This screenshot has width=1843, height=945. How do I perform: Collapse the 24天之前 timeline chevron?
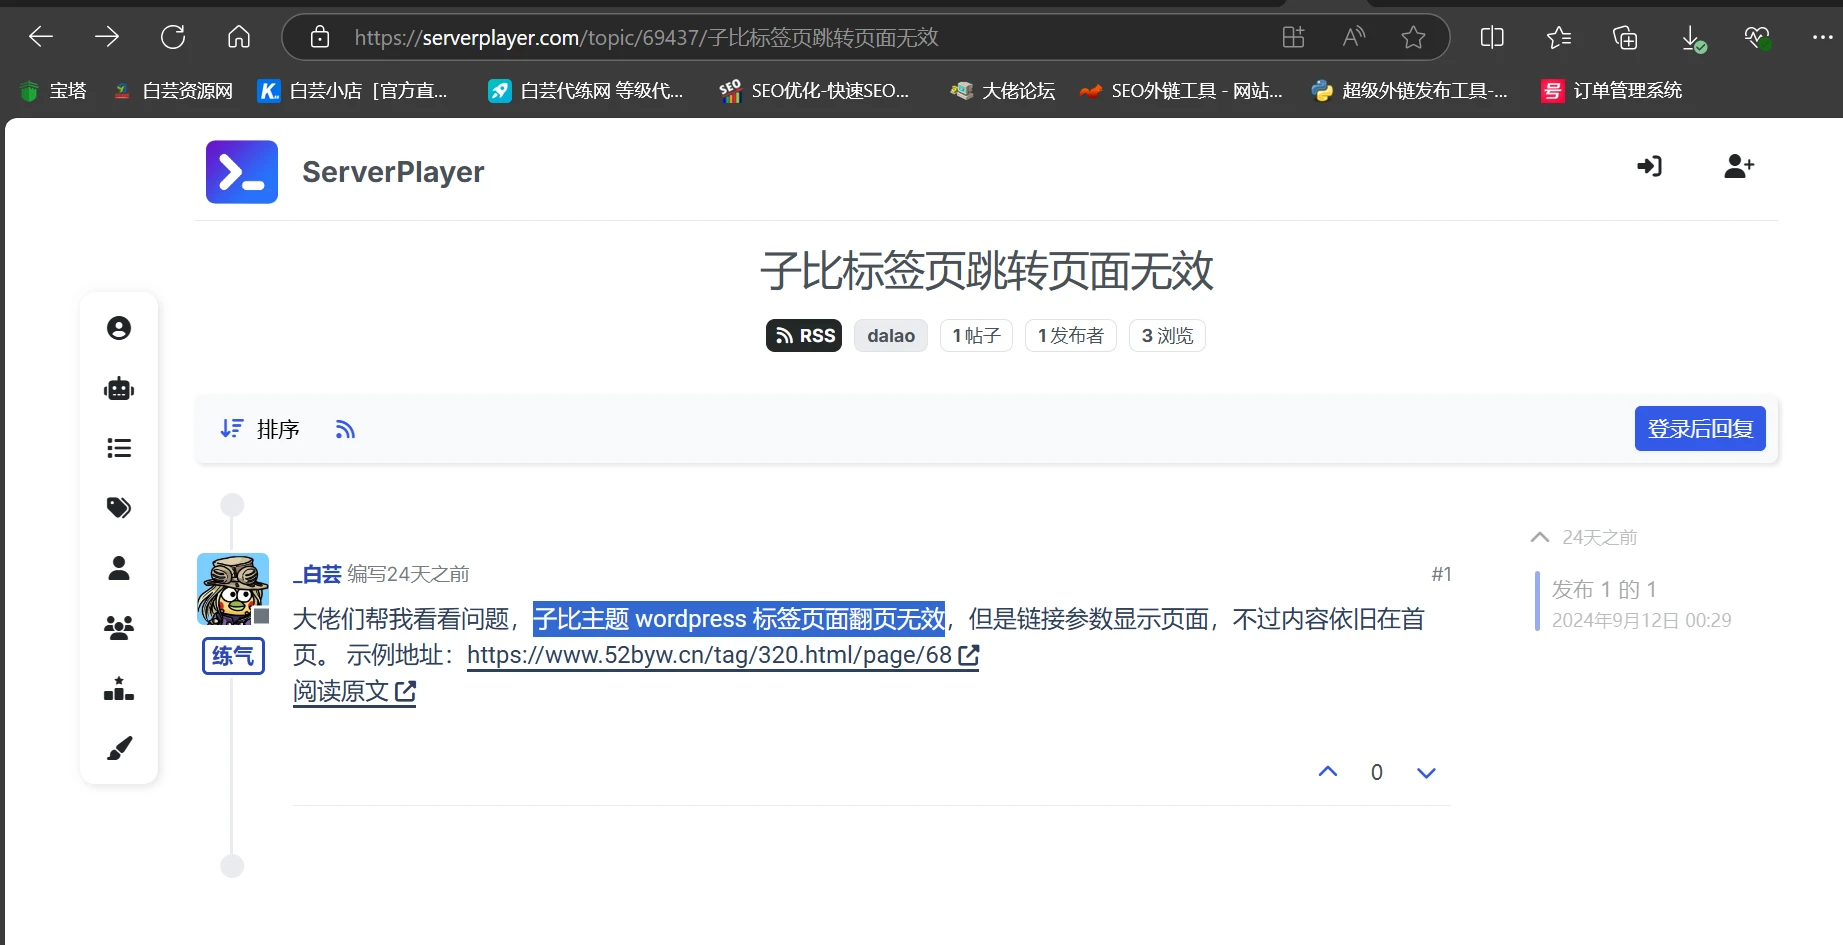1540,537
